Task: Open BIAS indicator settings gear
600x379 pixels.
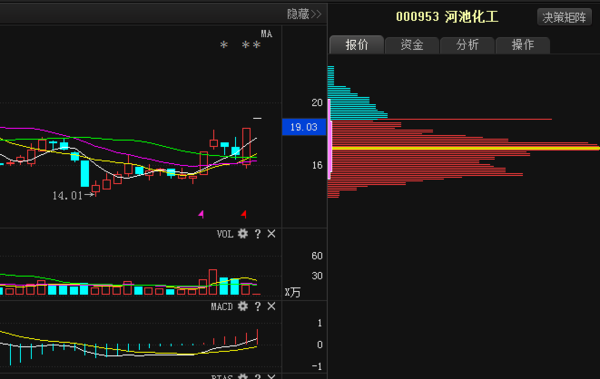Action: click(243, 376)
